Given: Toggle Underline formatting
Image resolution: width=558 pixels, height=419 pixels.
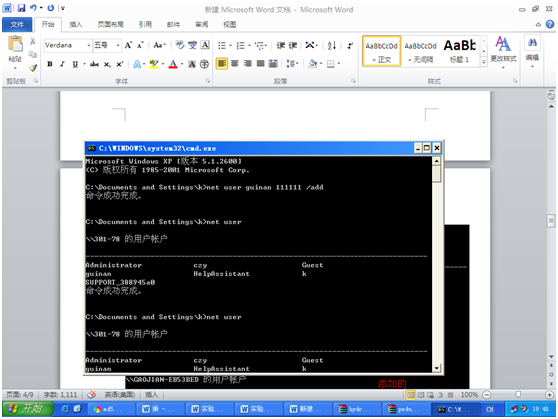Looking at the screenshot, I should pos(75,64).
